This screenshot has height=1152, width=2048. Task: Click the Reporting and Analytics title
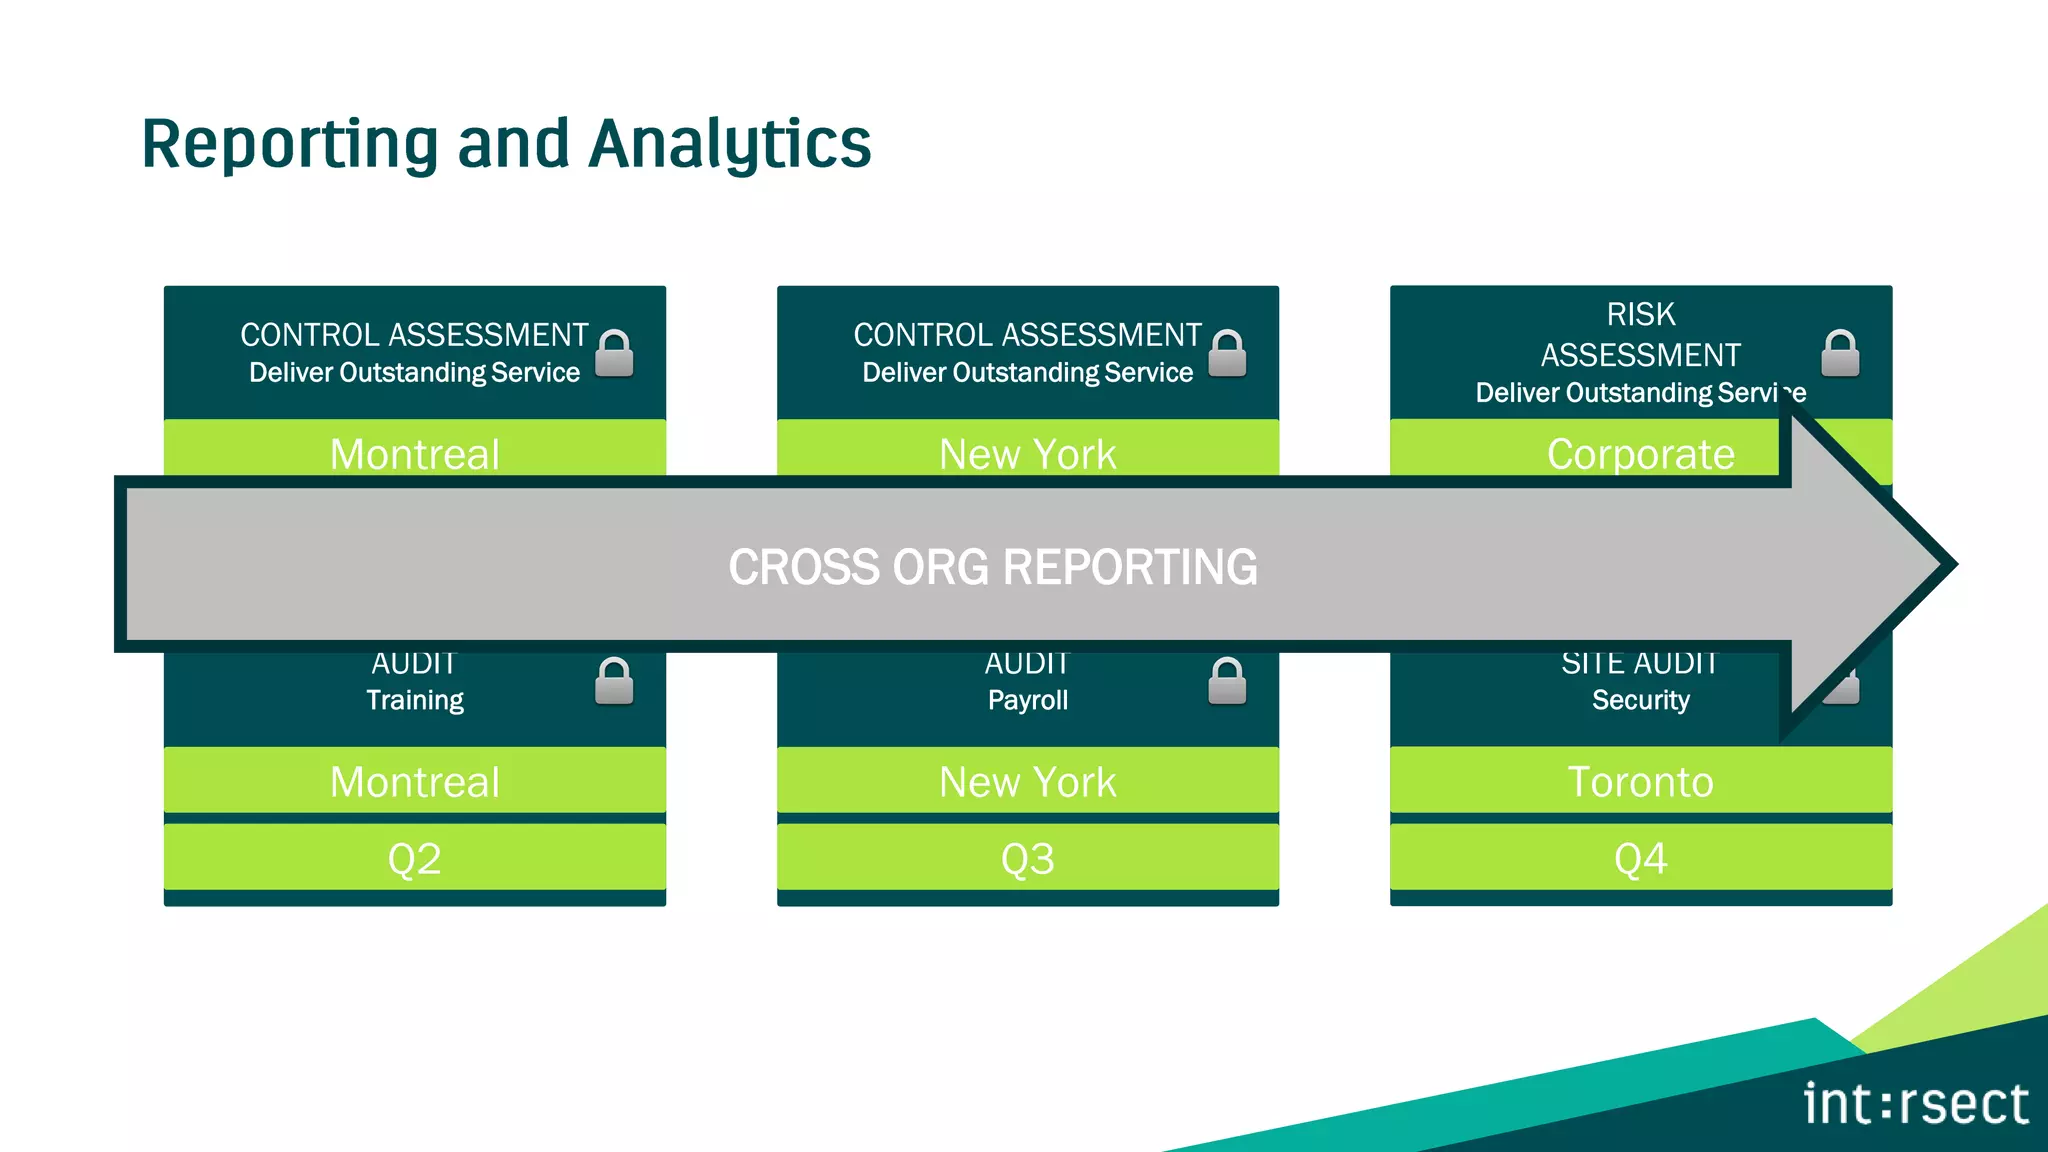(506, 143)
